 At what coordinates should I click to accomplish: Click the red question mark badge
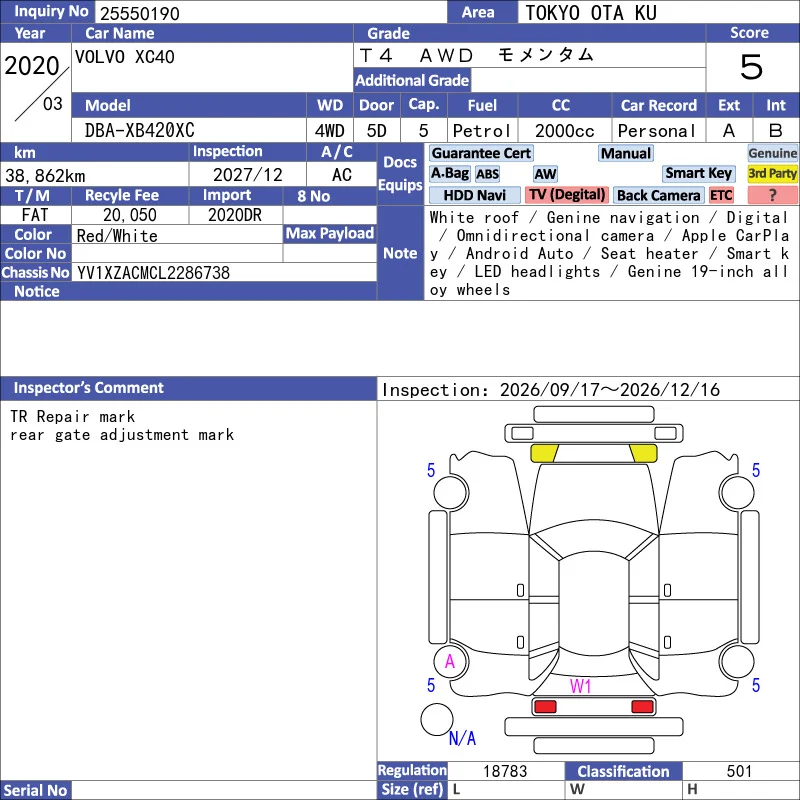[x=772, y=195]
